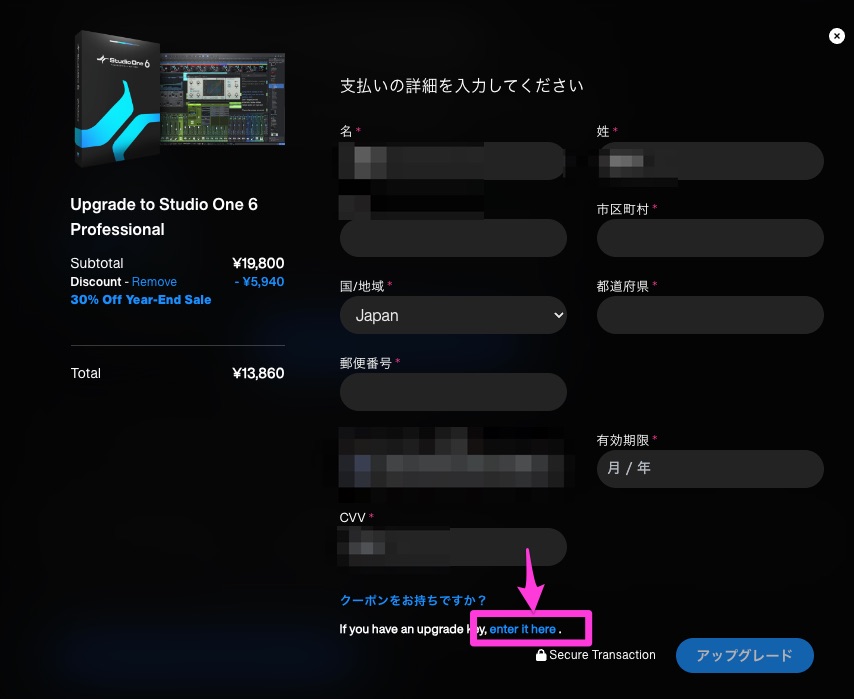The image size is (854, 699).
Task: Click the 30% Off Year-End Sale label
Action: tap(140, 299)
